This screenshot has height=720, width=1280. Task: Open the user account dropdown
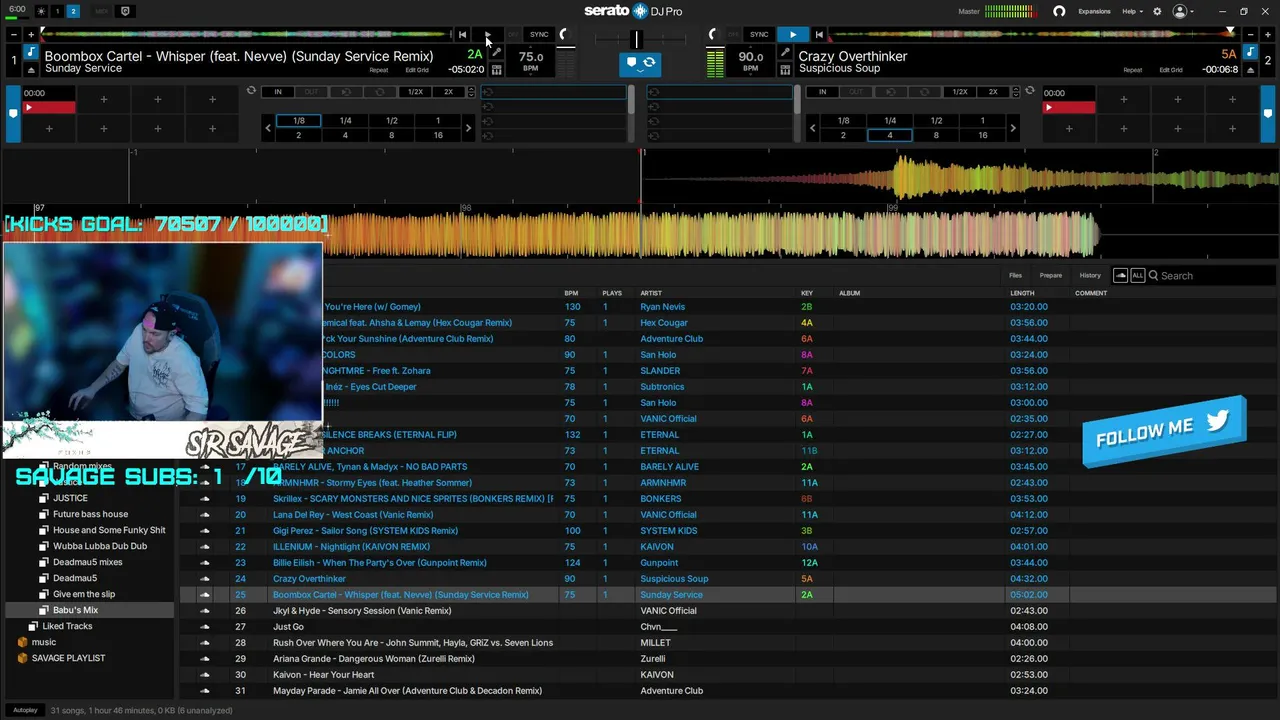pyautogui.click(x=1183, y=11)
